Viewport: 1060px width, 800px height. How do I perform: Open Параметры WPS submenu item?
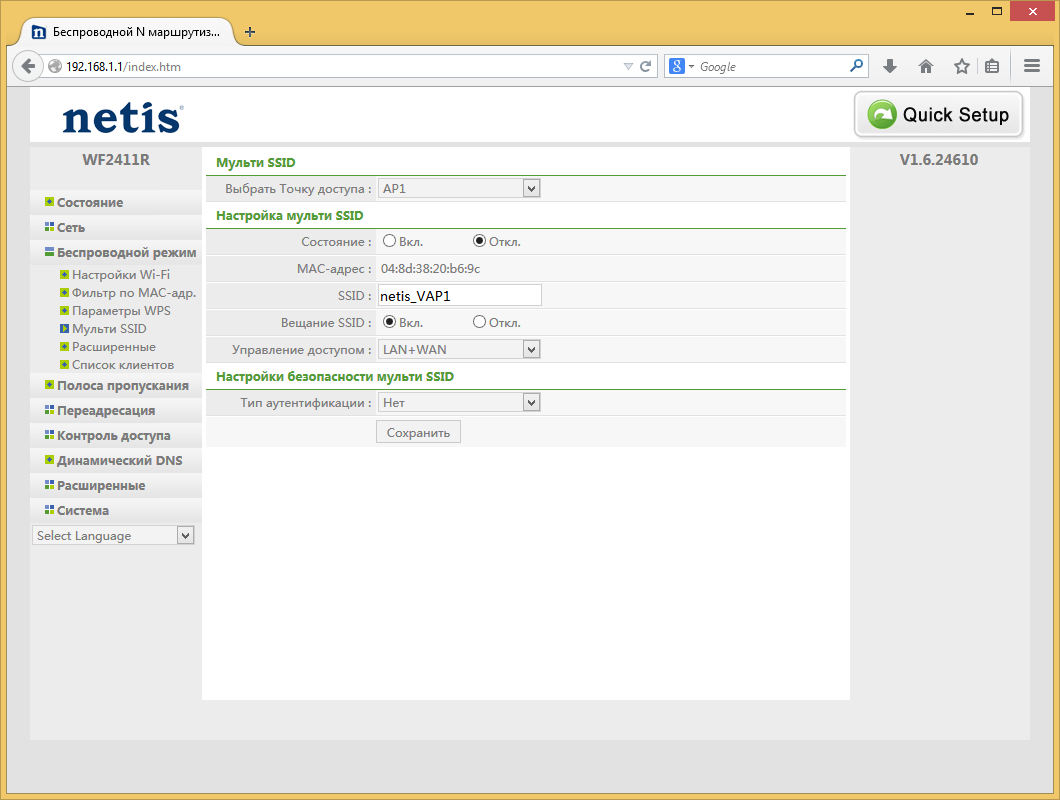pos(121,310)
